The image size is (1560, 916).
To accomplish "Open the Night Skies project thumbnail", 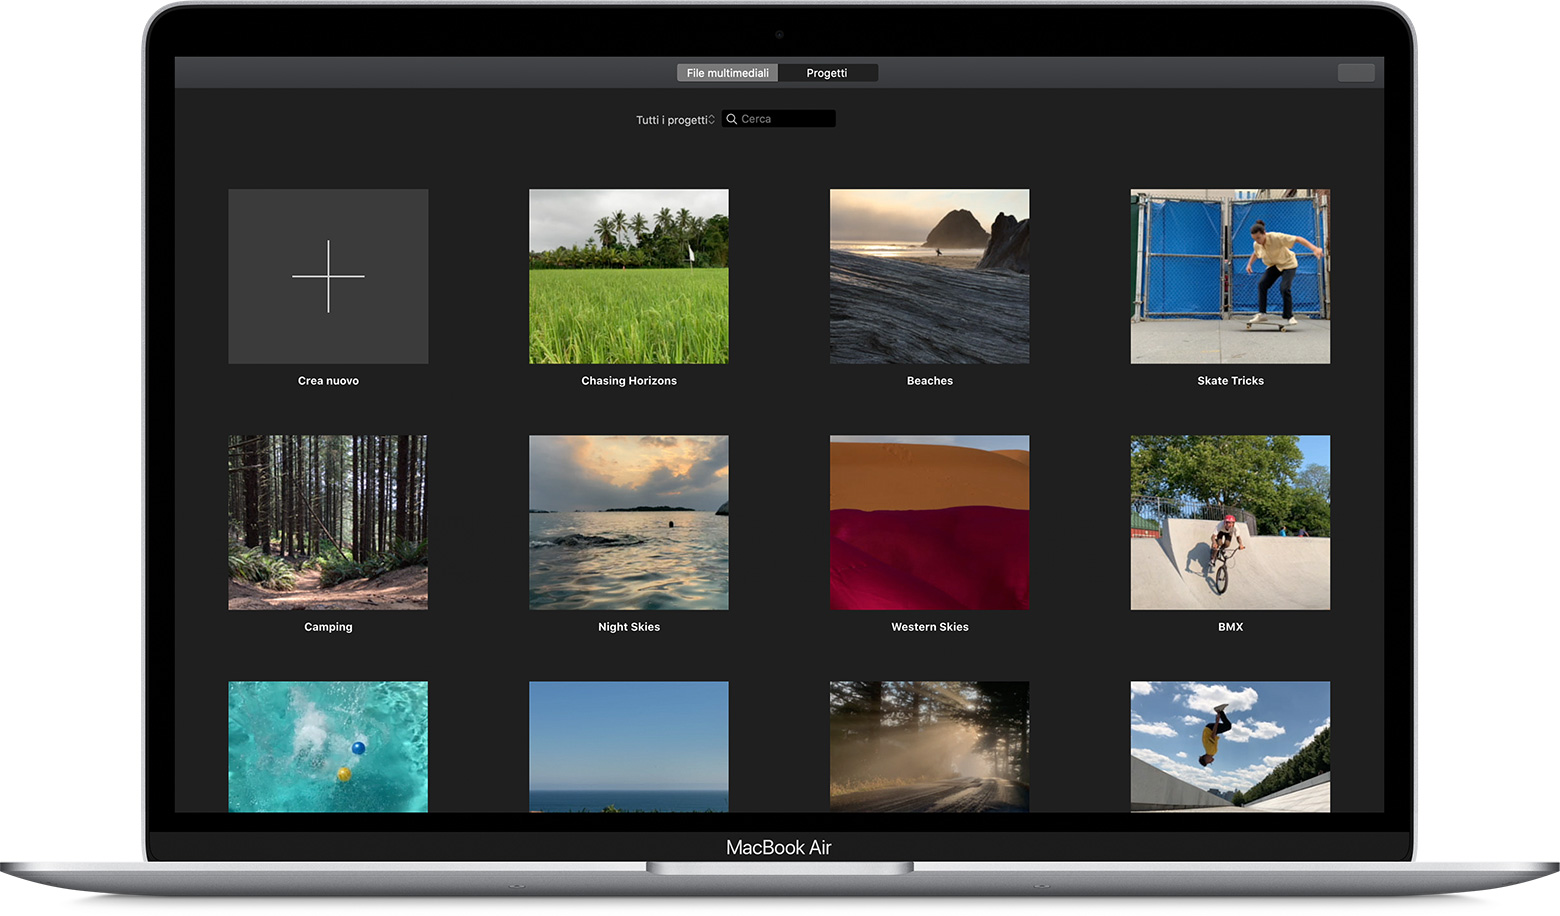I will tap(629, 522).
